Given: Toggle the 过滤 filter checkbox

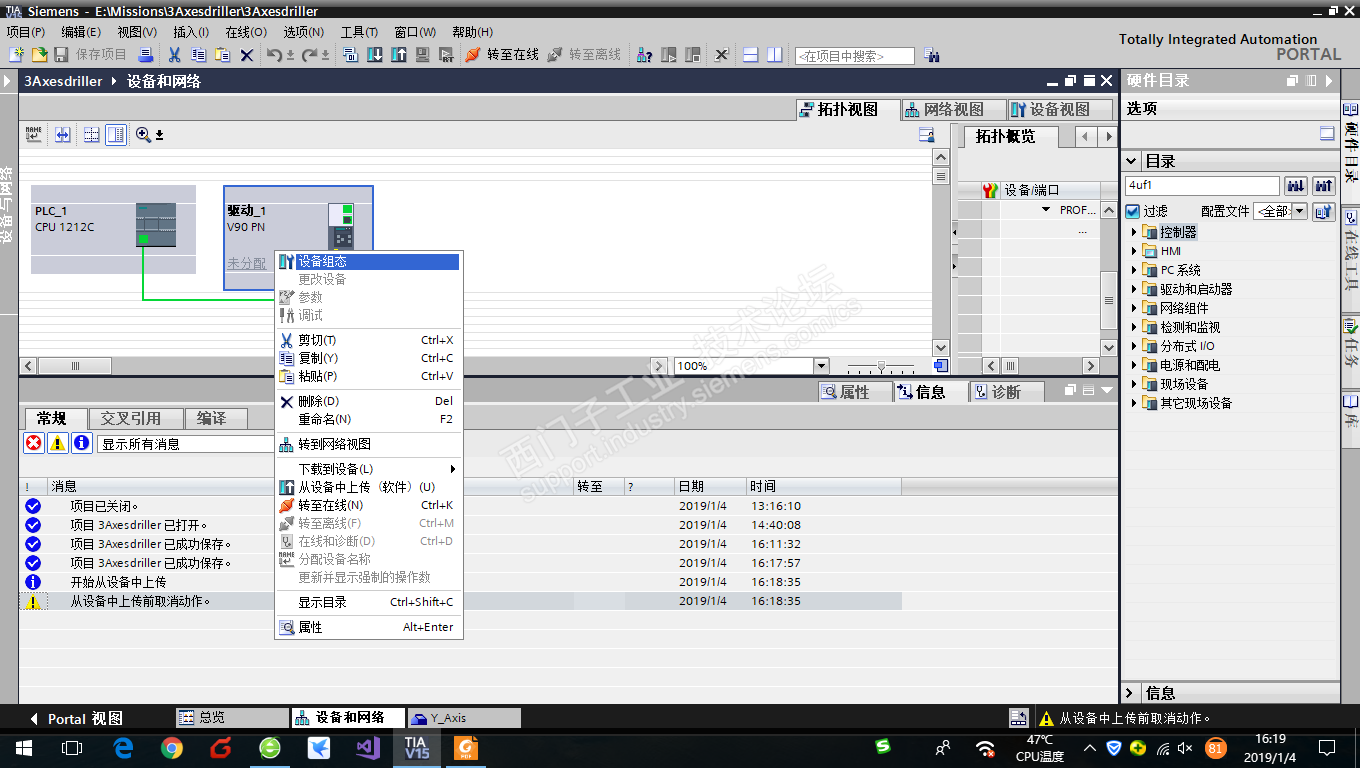Looking at the screenshot, I should pos(1133,211).
